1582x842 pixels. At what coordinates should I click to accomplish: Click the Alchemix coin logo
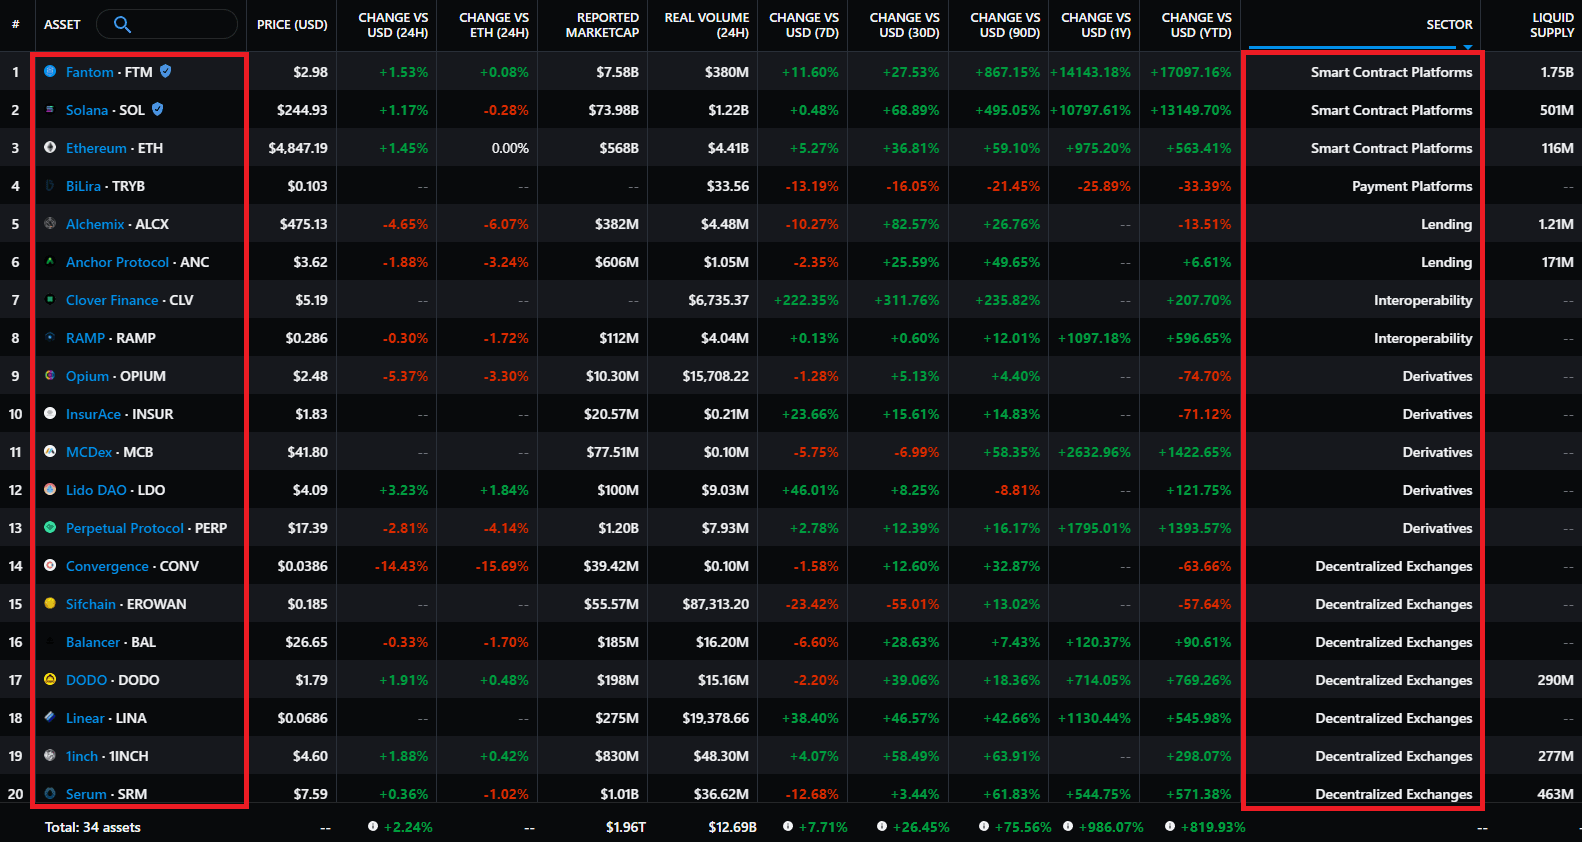pos(50,224)
